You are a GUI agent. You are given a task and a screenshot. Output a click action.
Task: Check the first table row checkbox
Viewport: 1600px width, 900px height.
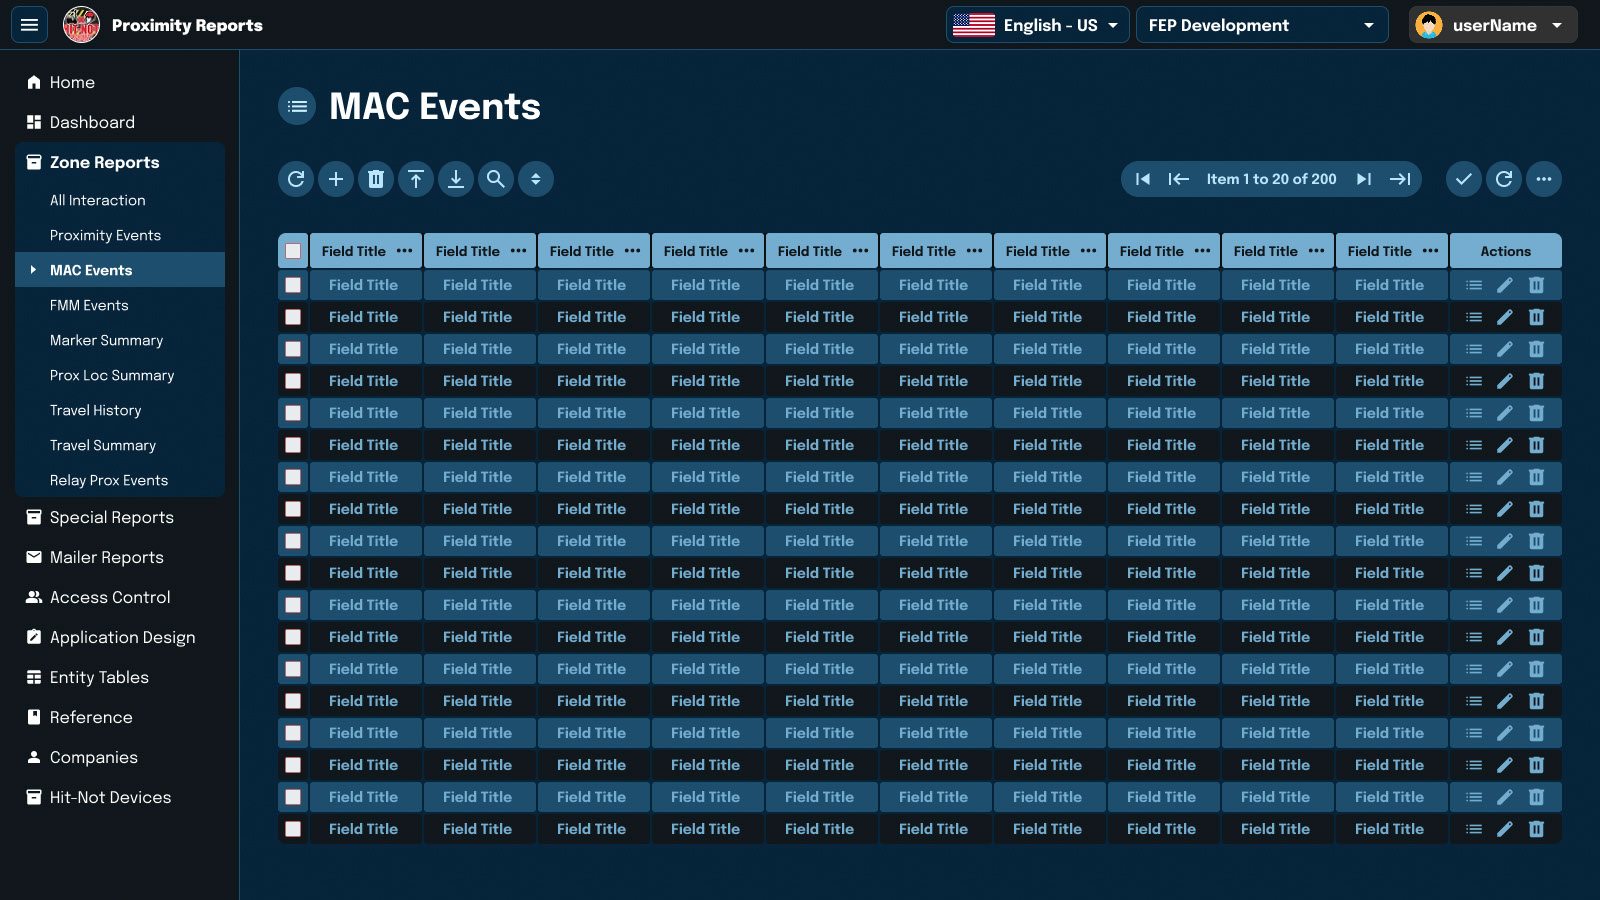[x=293, y=285]
